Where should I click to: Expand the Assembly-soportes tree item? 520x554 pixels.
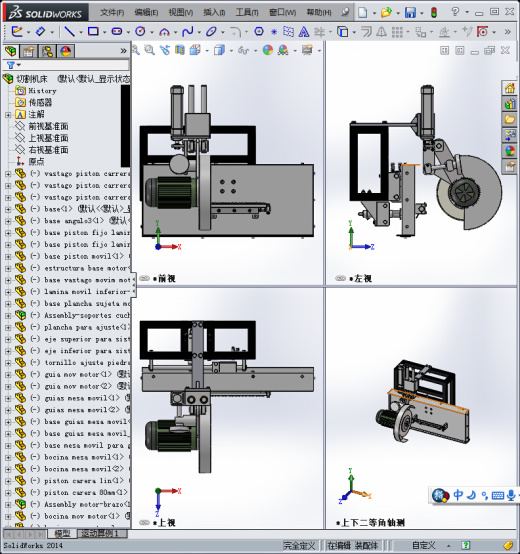click(8, 316)
